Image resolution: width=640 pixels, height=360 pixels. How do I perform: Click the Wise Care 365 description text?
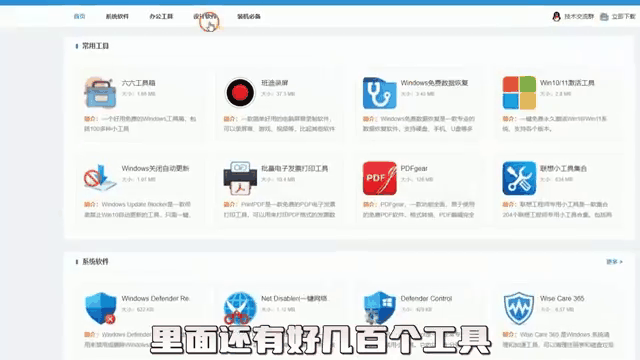tap(558, 340)
